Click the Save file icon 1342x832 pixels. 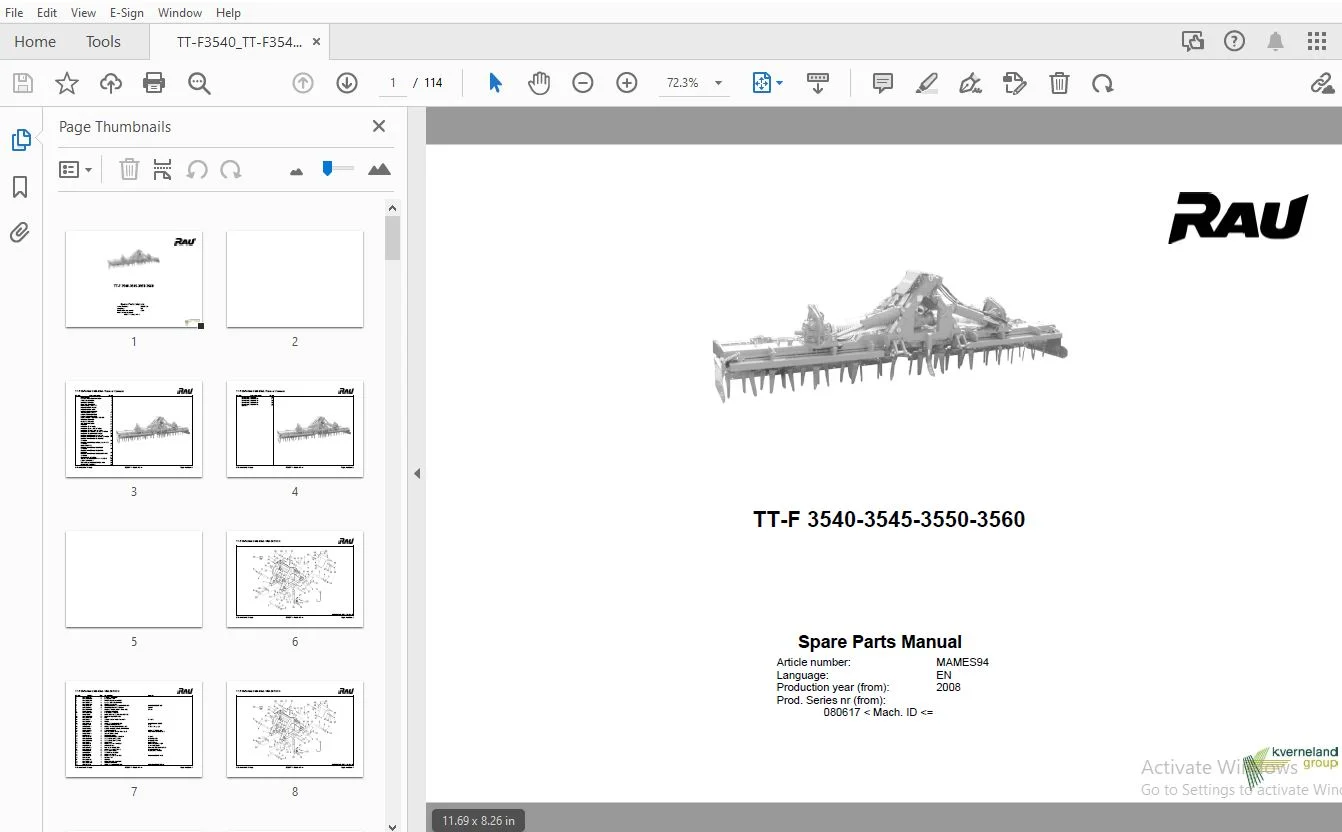click(22, 83)
